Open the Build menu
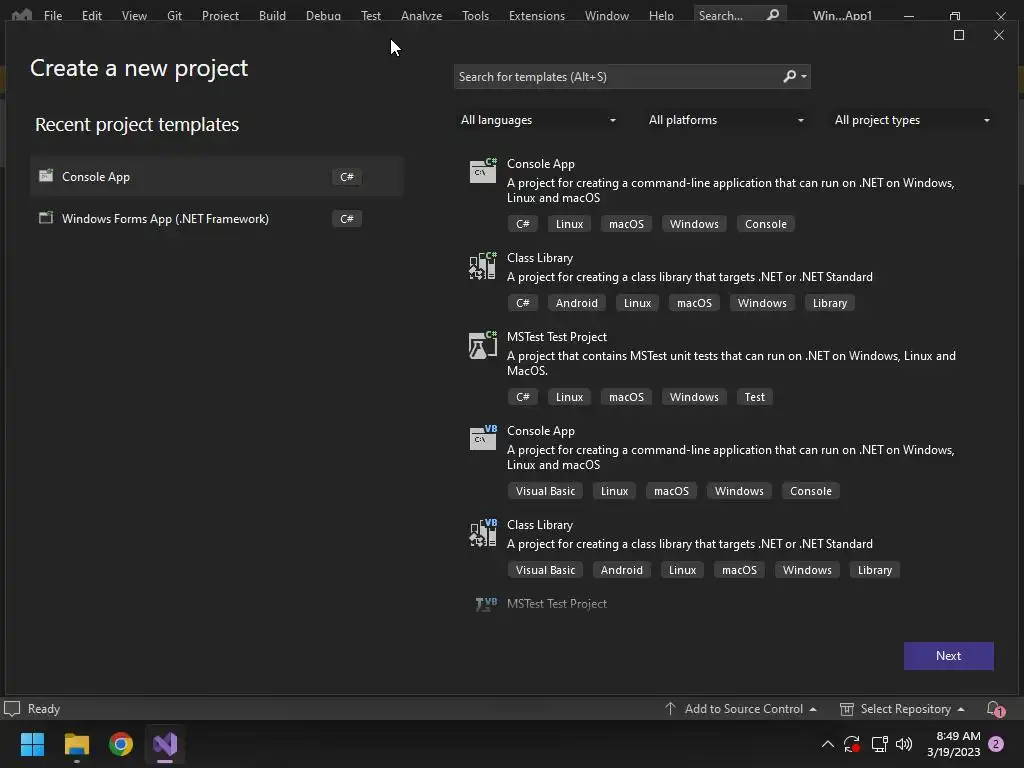1024x768 pixels. pos(272,15)
